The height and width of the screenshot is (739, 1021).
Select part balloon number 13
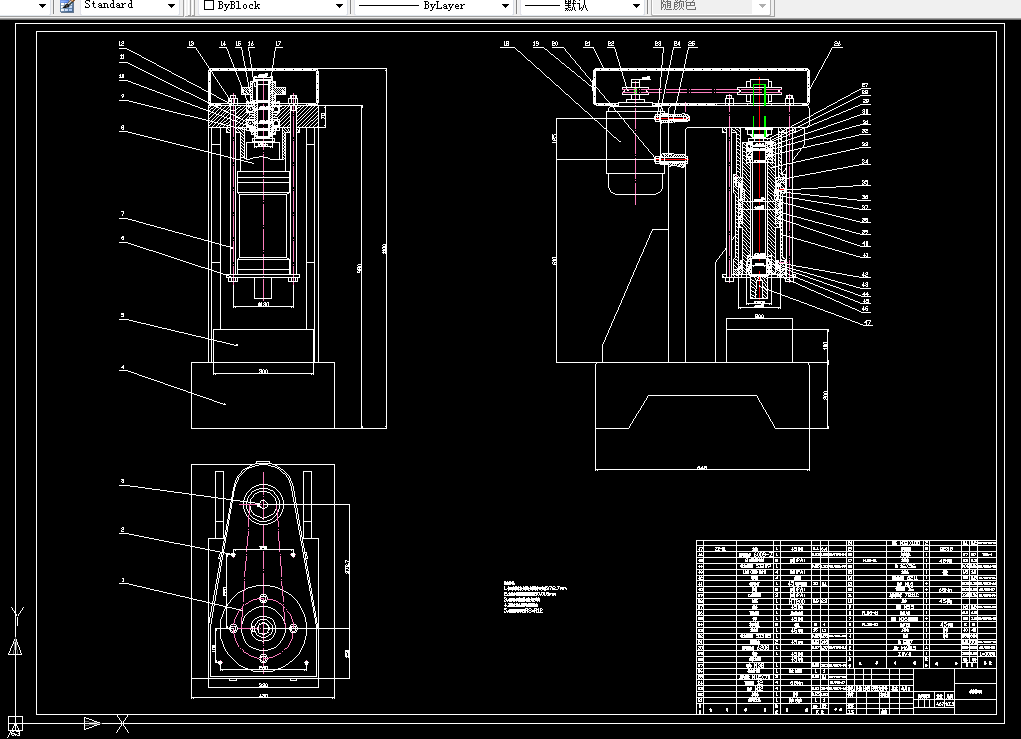pyautogui.click(x=191, y=44)
